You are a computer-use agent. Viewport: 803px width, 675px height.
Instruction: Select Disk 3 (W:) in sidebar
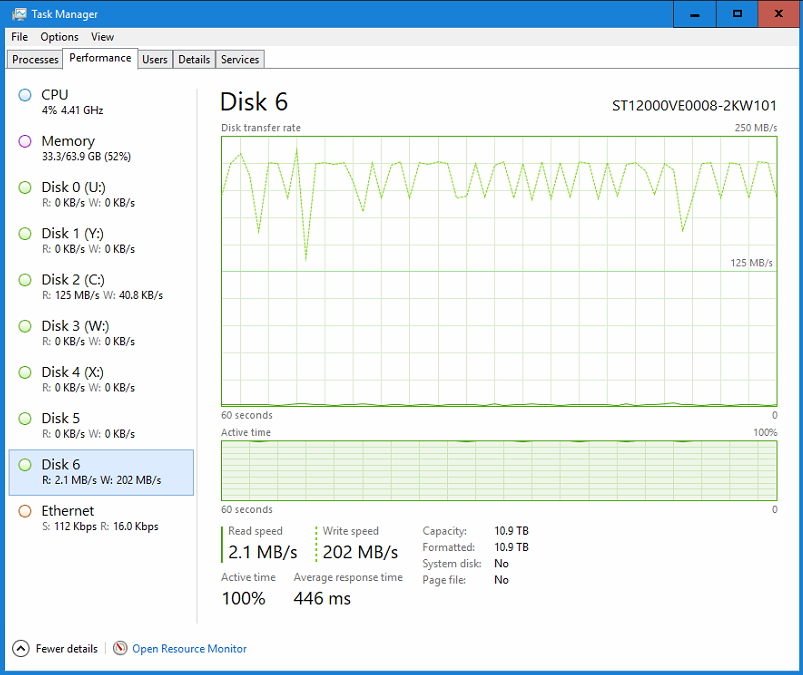pyautogui.click(x=101, y=333)
